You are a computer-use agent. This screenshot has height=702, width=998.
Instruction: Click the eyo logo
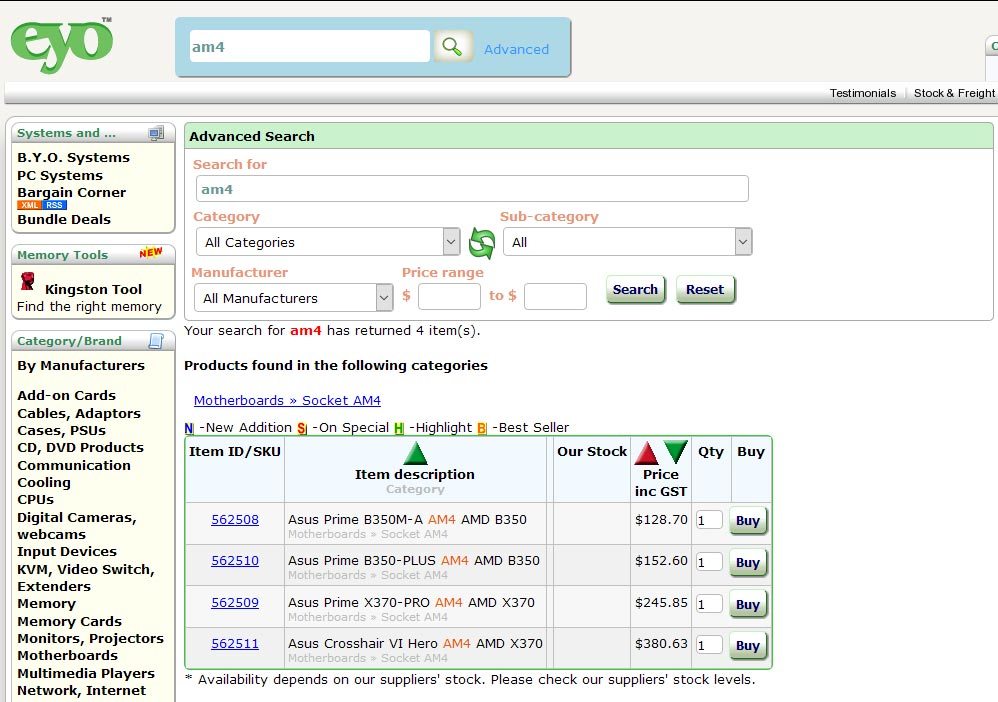(62, 45)
